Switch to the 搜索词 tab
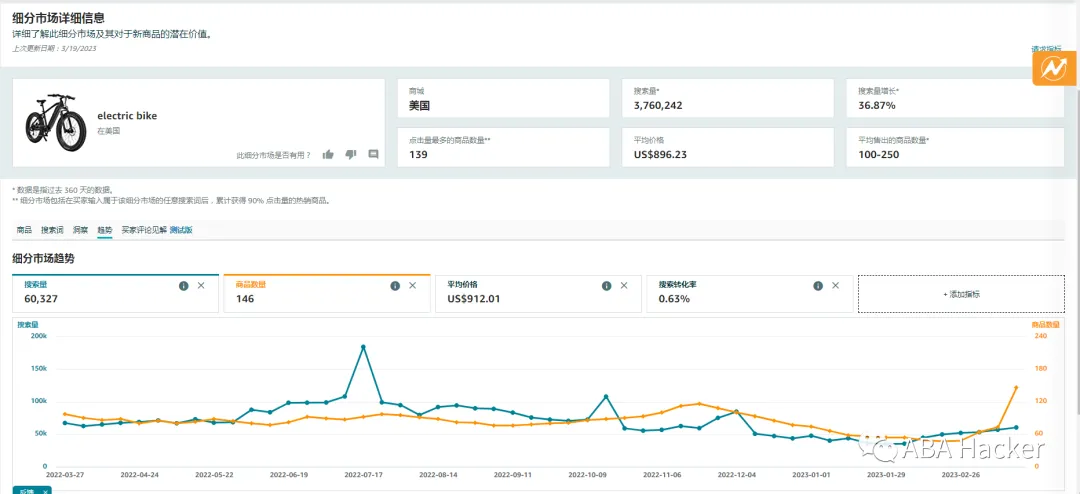 [x=53, y=230]
